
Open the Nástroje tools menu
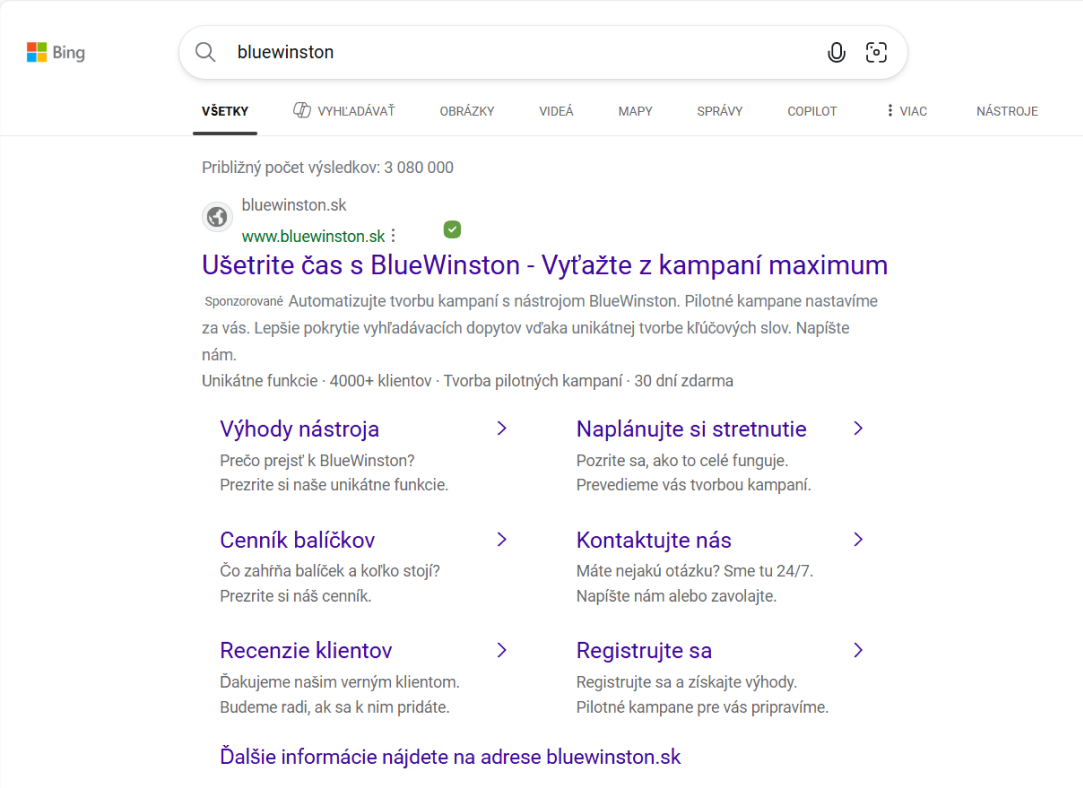pyautogui.click(x=1007, y=111)
